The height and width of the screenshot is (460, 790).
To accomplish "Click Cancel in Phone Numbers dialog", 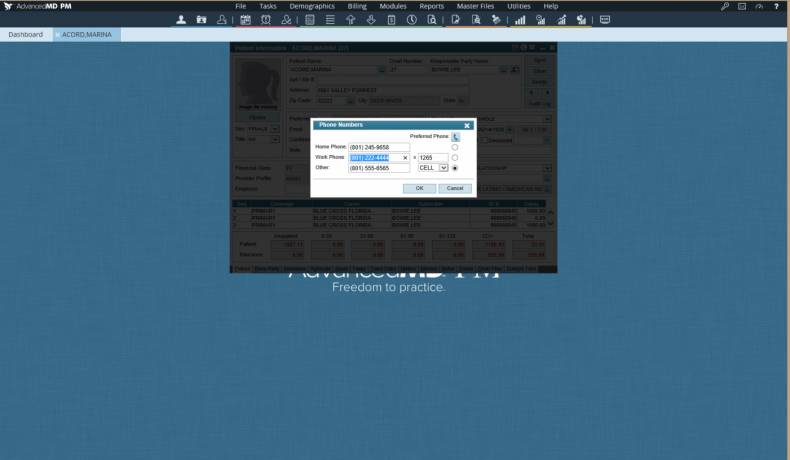I will pyautogui.click(x=455, y=188).
